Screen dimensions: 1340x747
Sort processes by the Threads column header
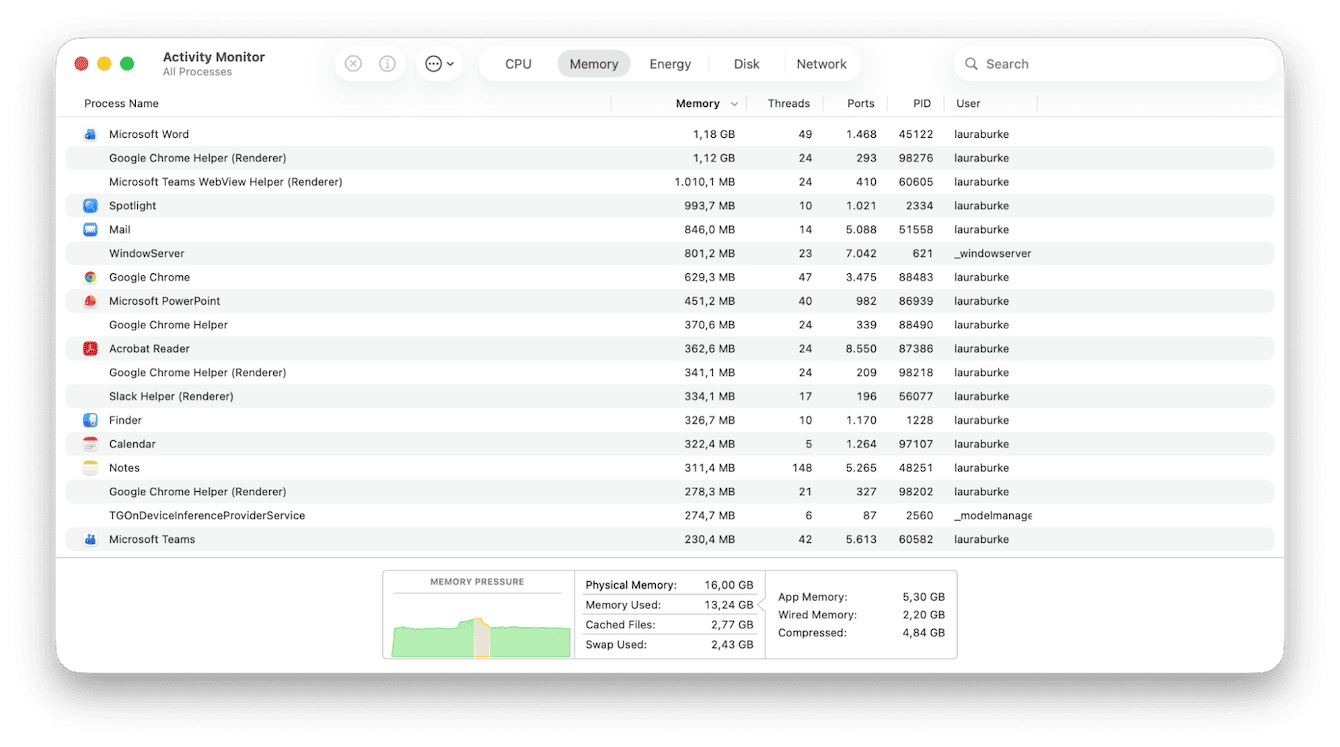point(789,103)
